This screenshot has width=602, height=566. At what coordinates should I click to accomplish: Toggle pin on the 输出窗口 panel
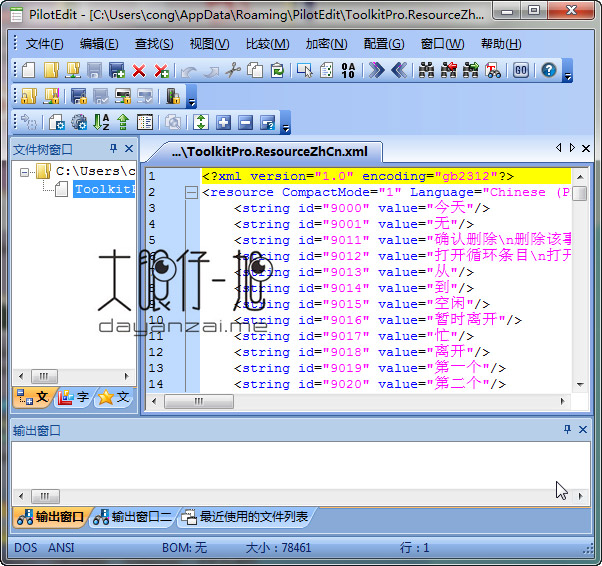pos(567,429)
